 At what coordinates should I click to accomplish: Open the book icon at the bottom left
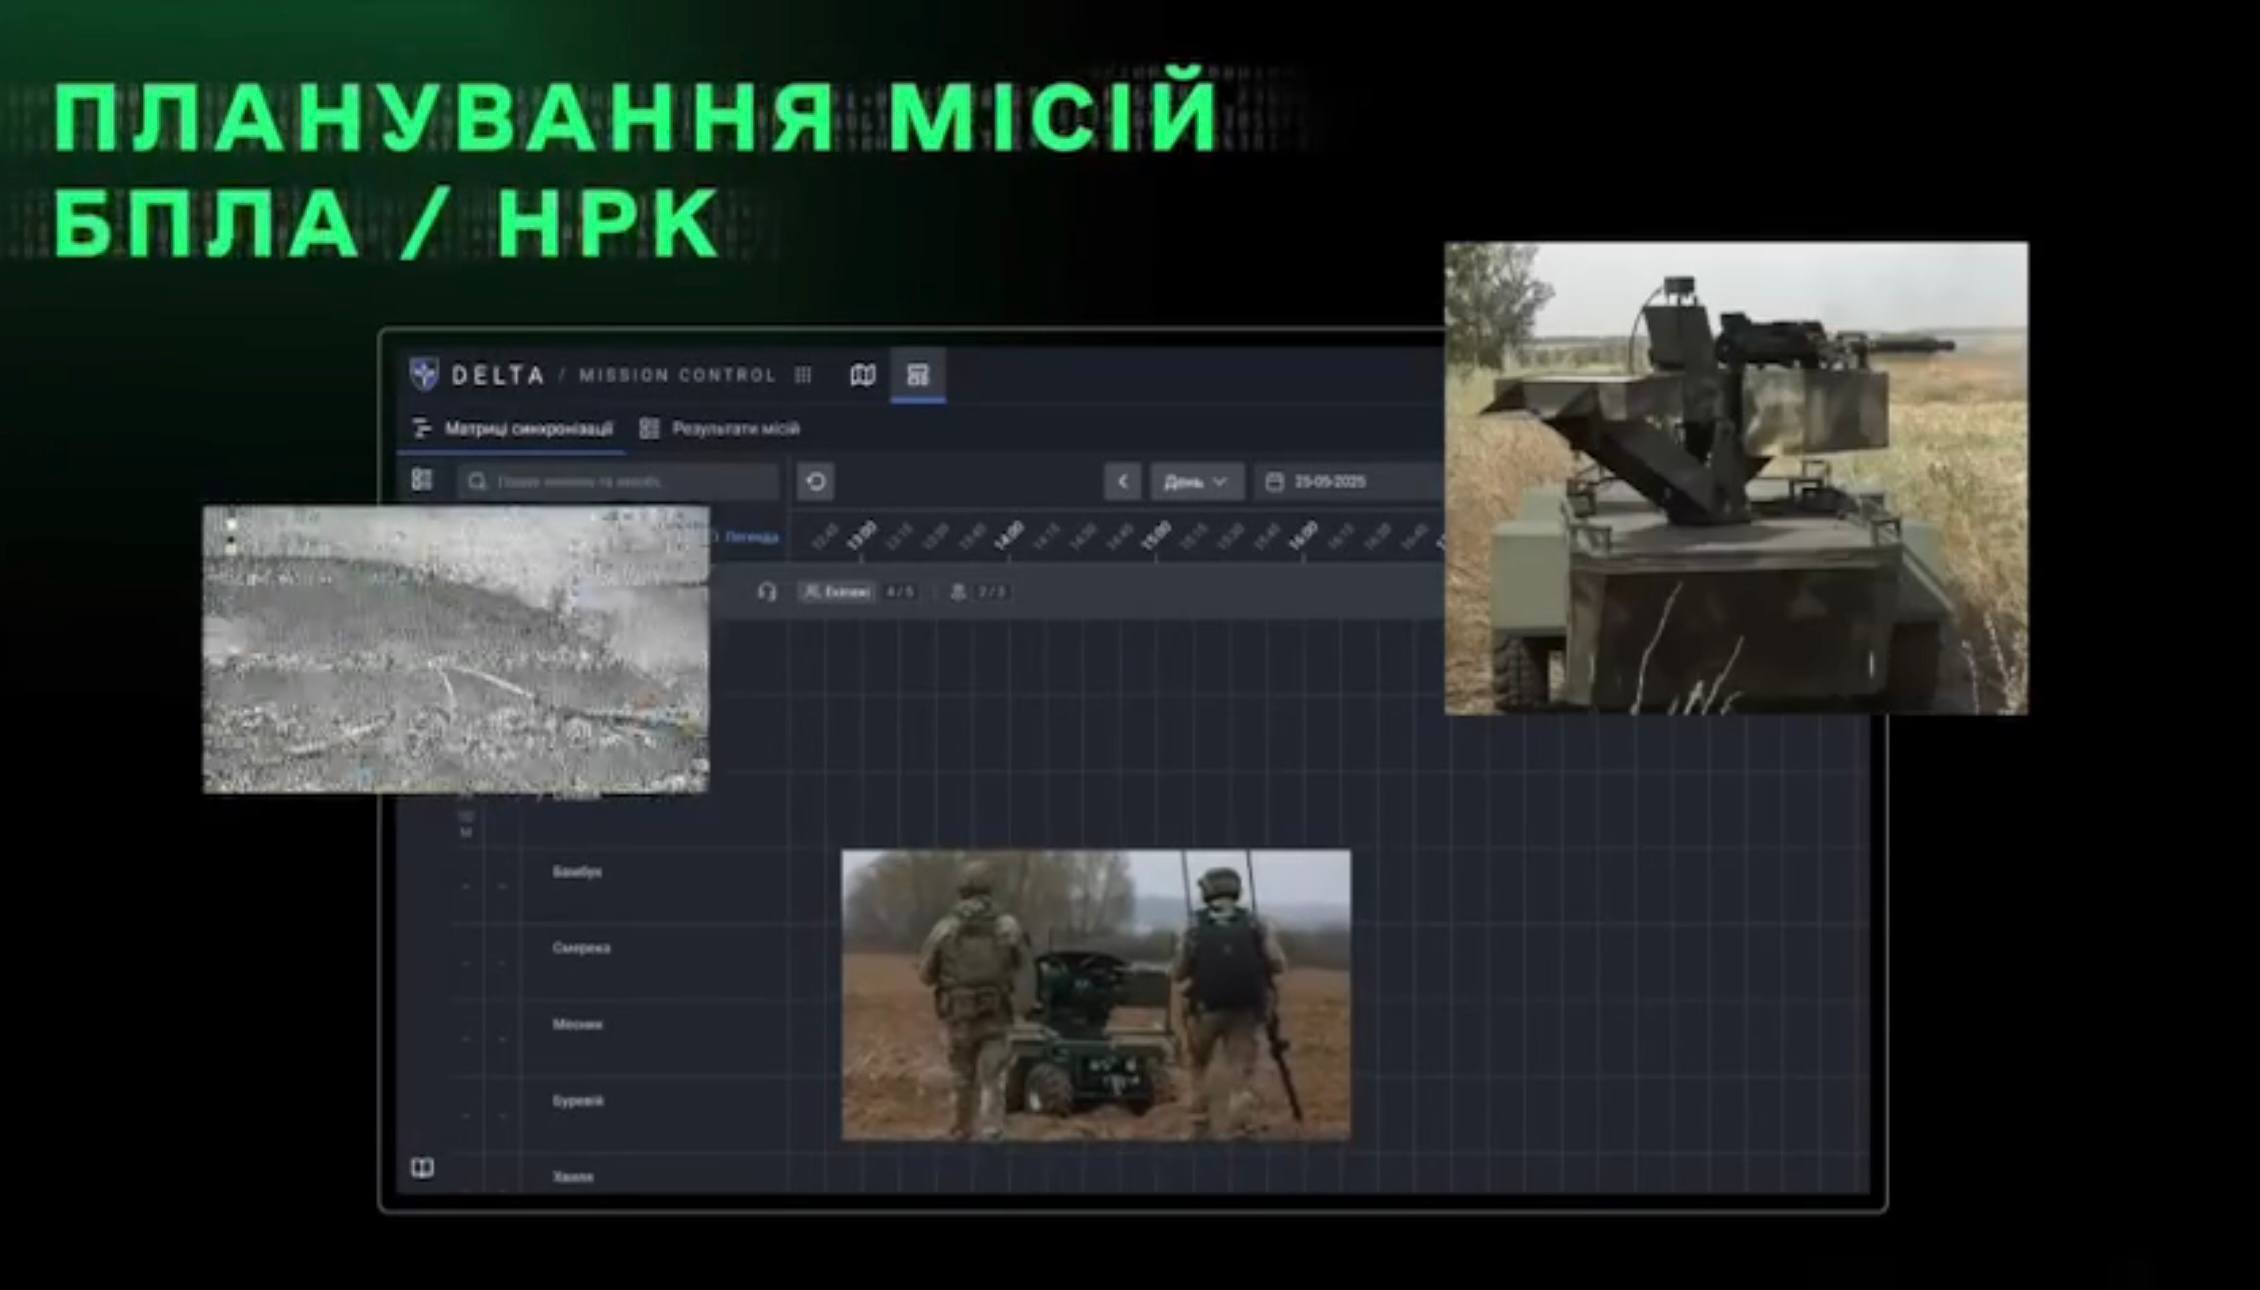coord(422,1168)
